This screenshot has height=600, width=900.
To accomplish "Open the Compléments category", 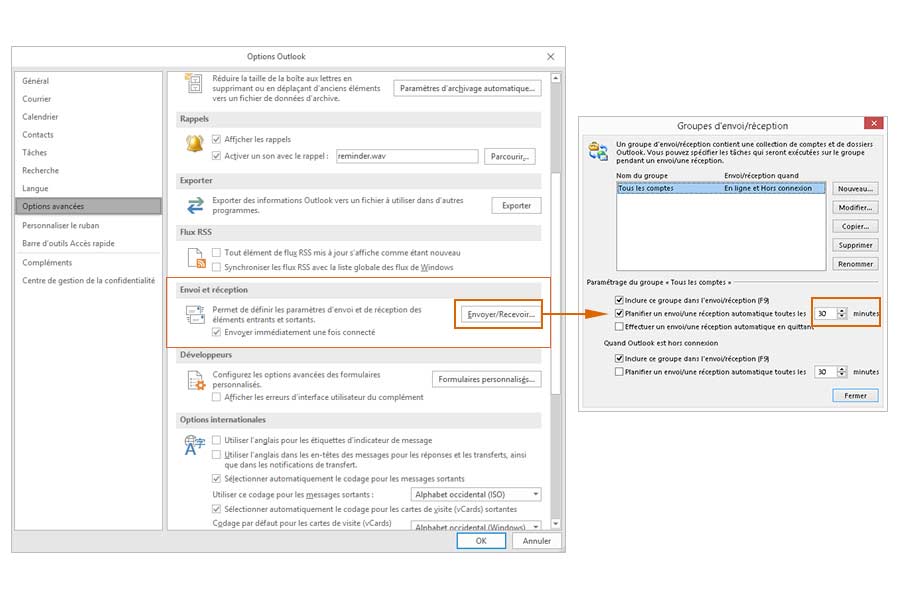I will pos(88,262).
